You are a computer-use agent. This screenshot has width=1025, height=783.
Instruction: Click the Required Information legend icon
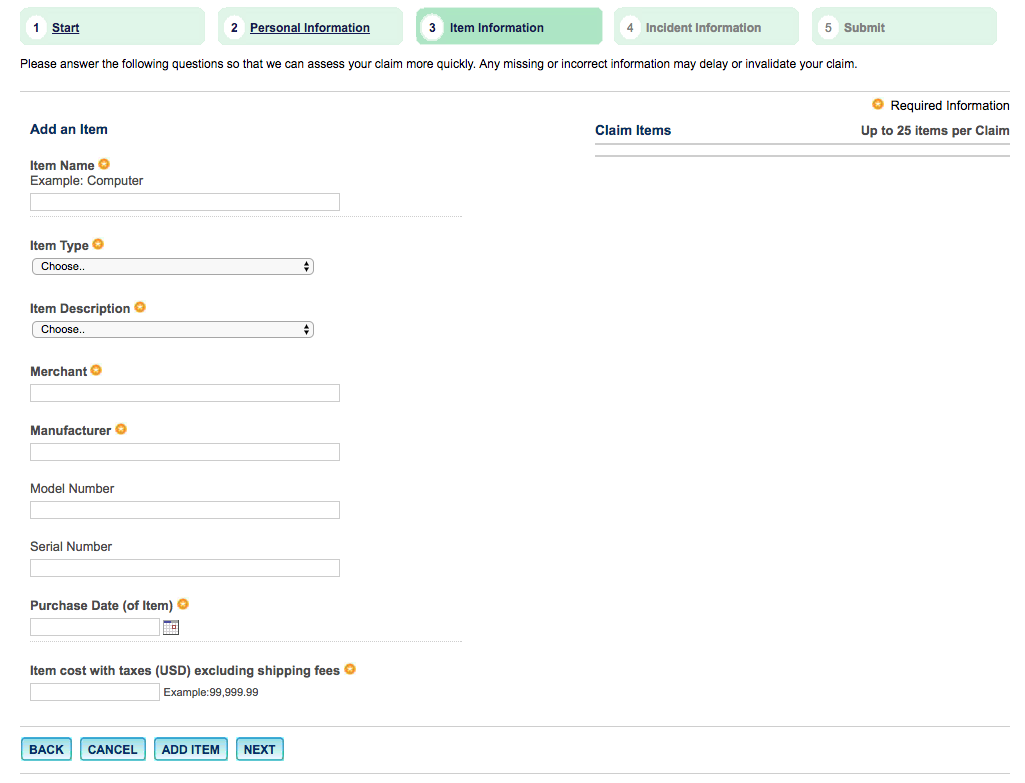click(878, 104)
